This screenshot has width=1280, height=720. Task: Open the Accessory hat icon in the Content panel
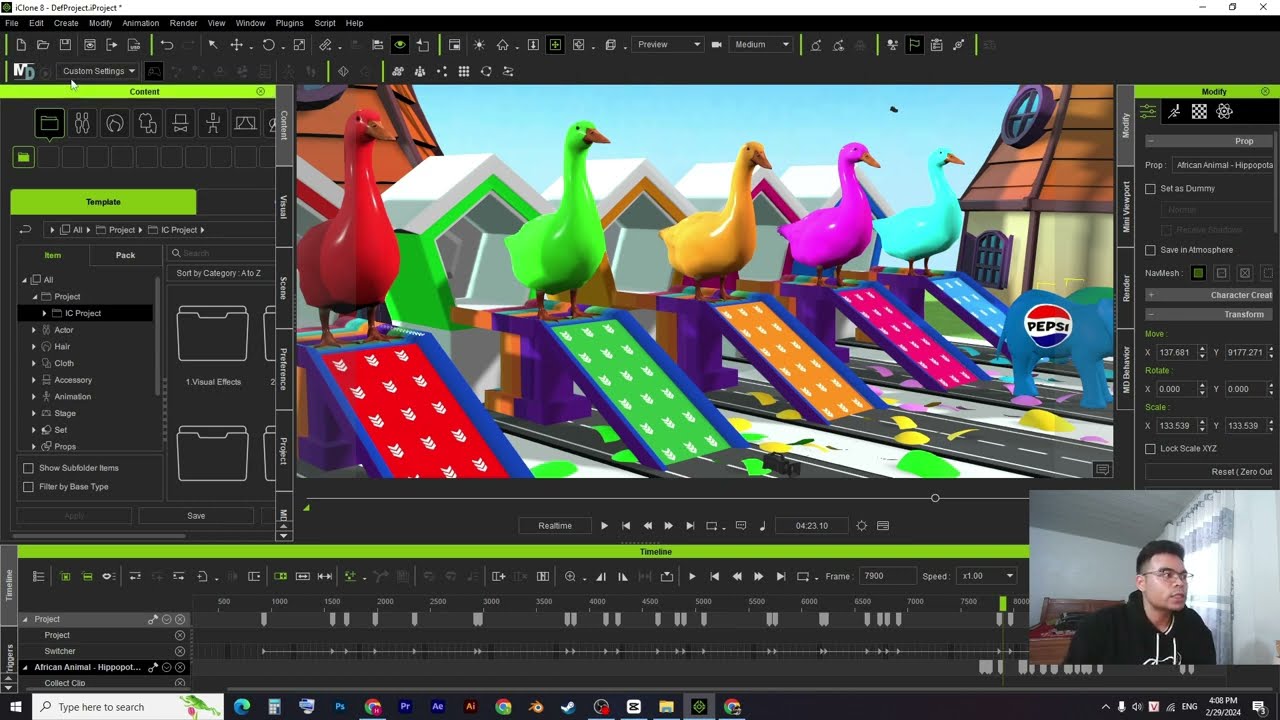(x=180, y=123)
